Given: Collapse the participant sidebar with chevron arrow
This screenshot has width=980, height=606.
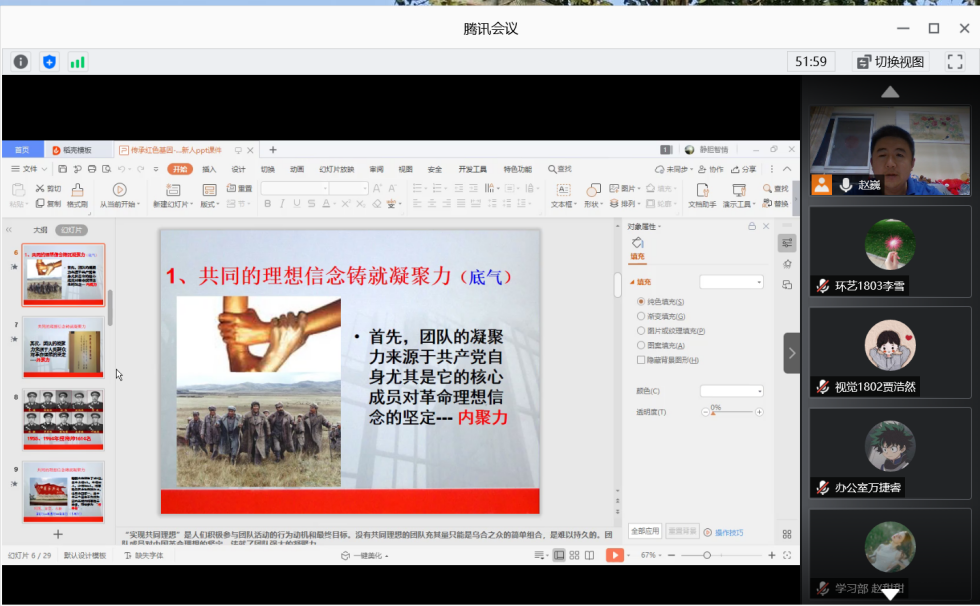Looking at the screenshot, I should (792, 353).
